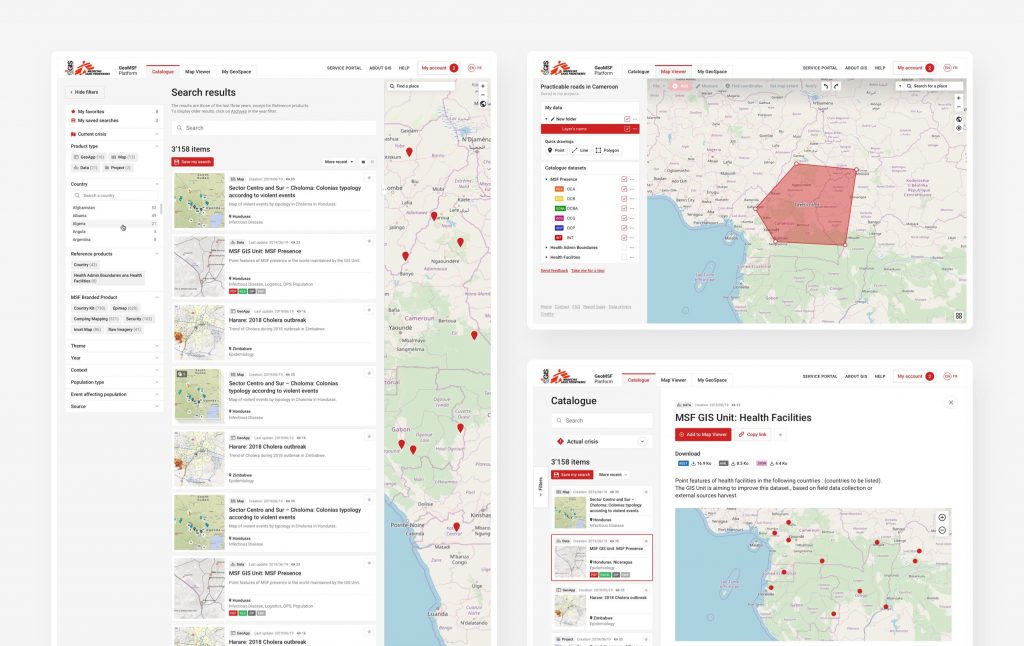
Task: Zoom in on the Health Facilities preview map
Action: pyautogui.click(x=942, y=517)
